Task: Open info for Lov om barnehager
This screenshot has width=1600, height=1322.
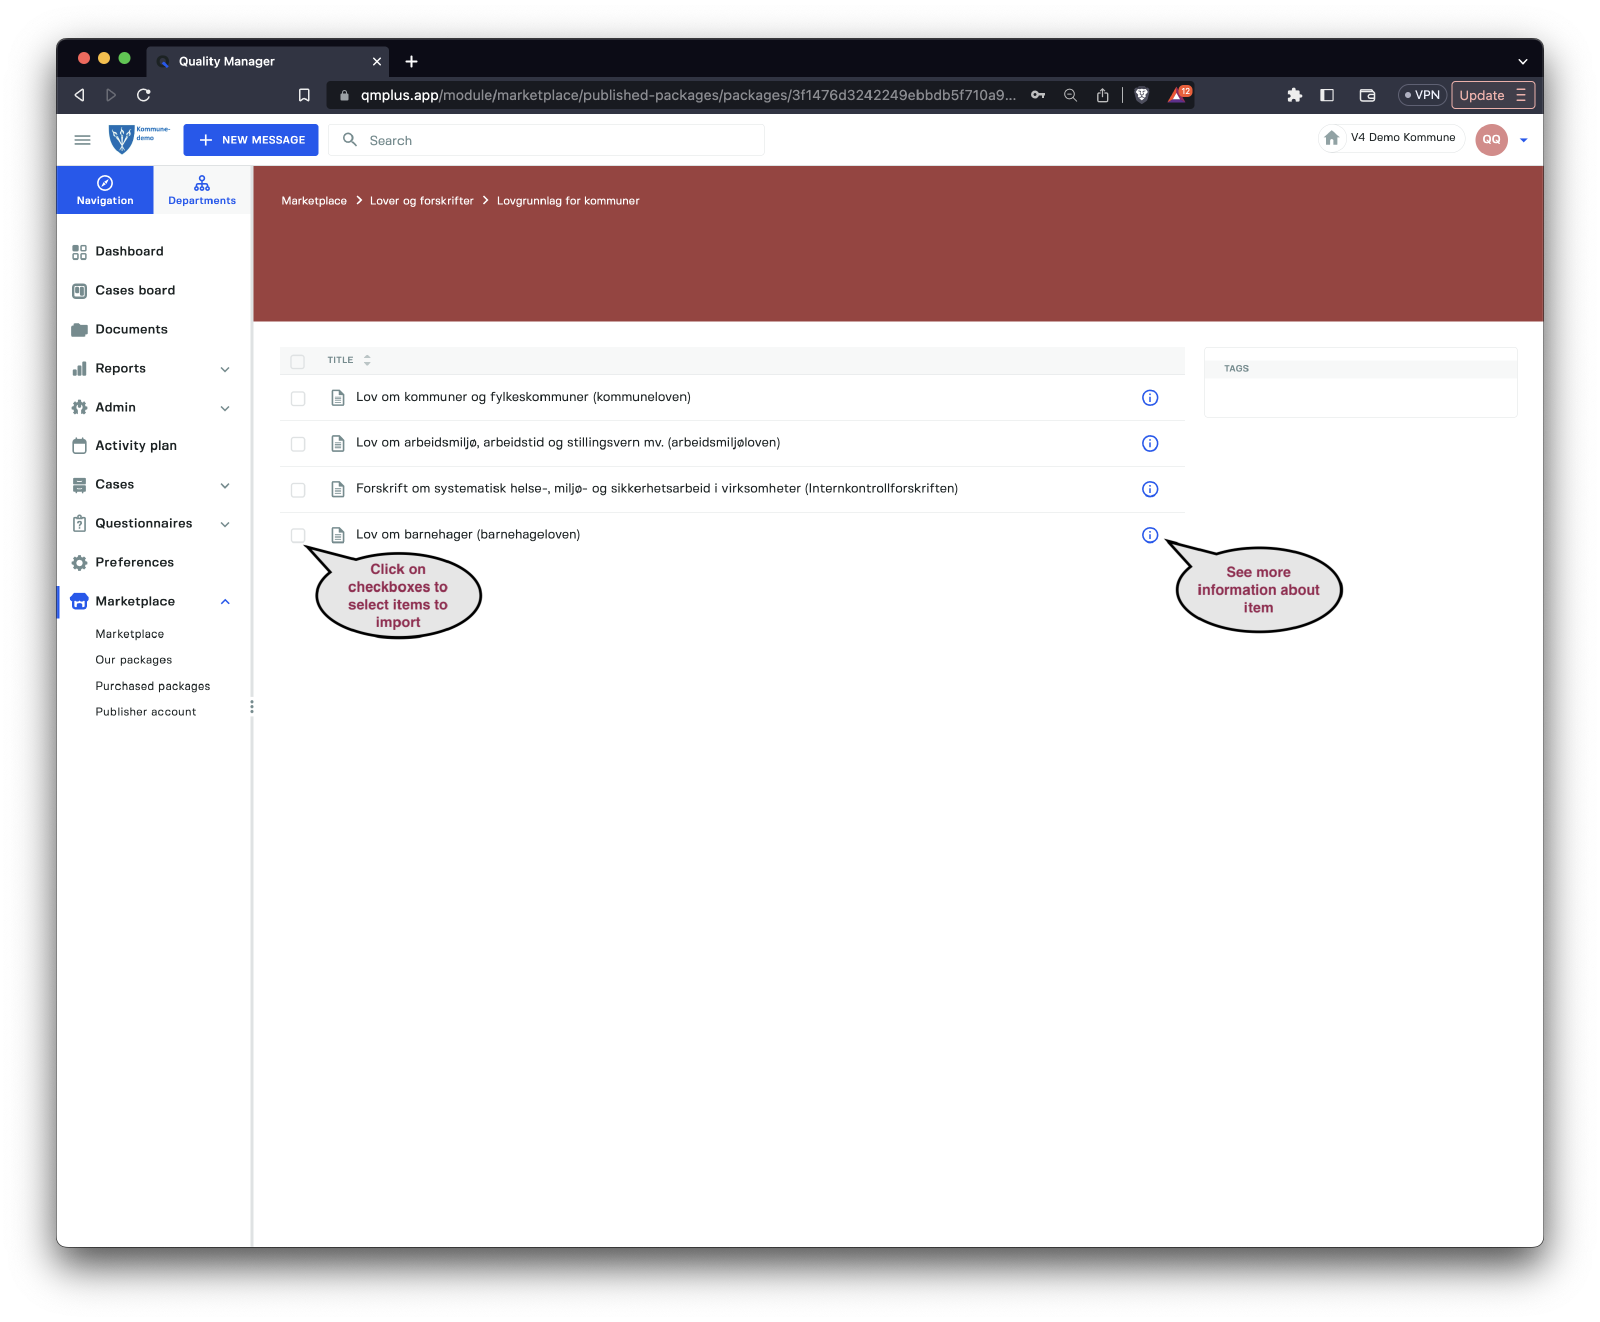Action: 1150,535
